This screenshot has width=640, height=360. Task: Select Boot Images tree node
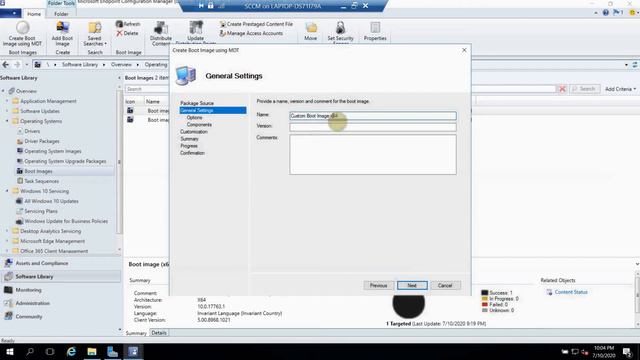pyautogui.click(x=38, y=171)
